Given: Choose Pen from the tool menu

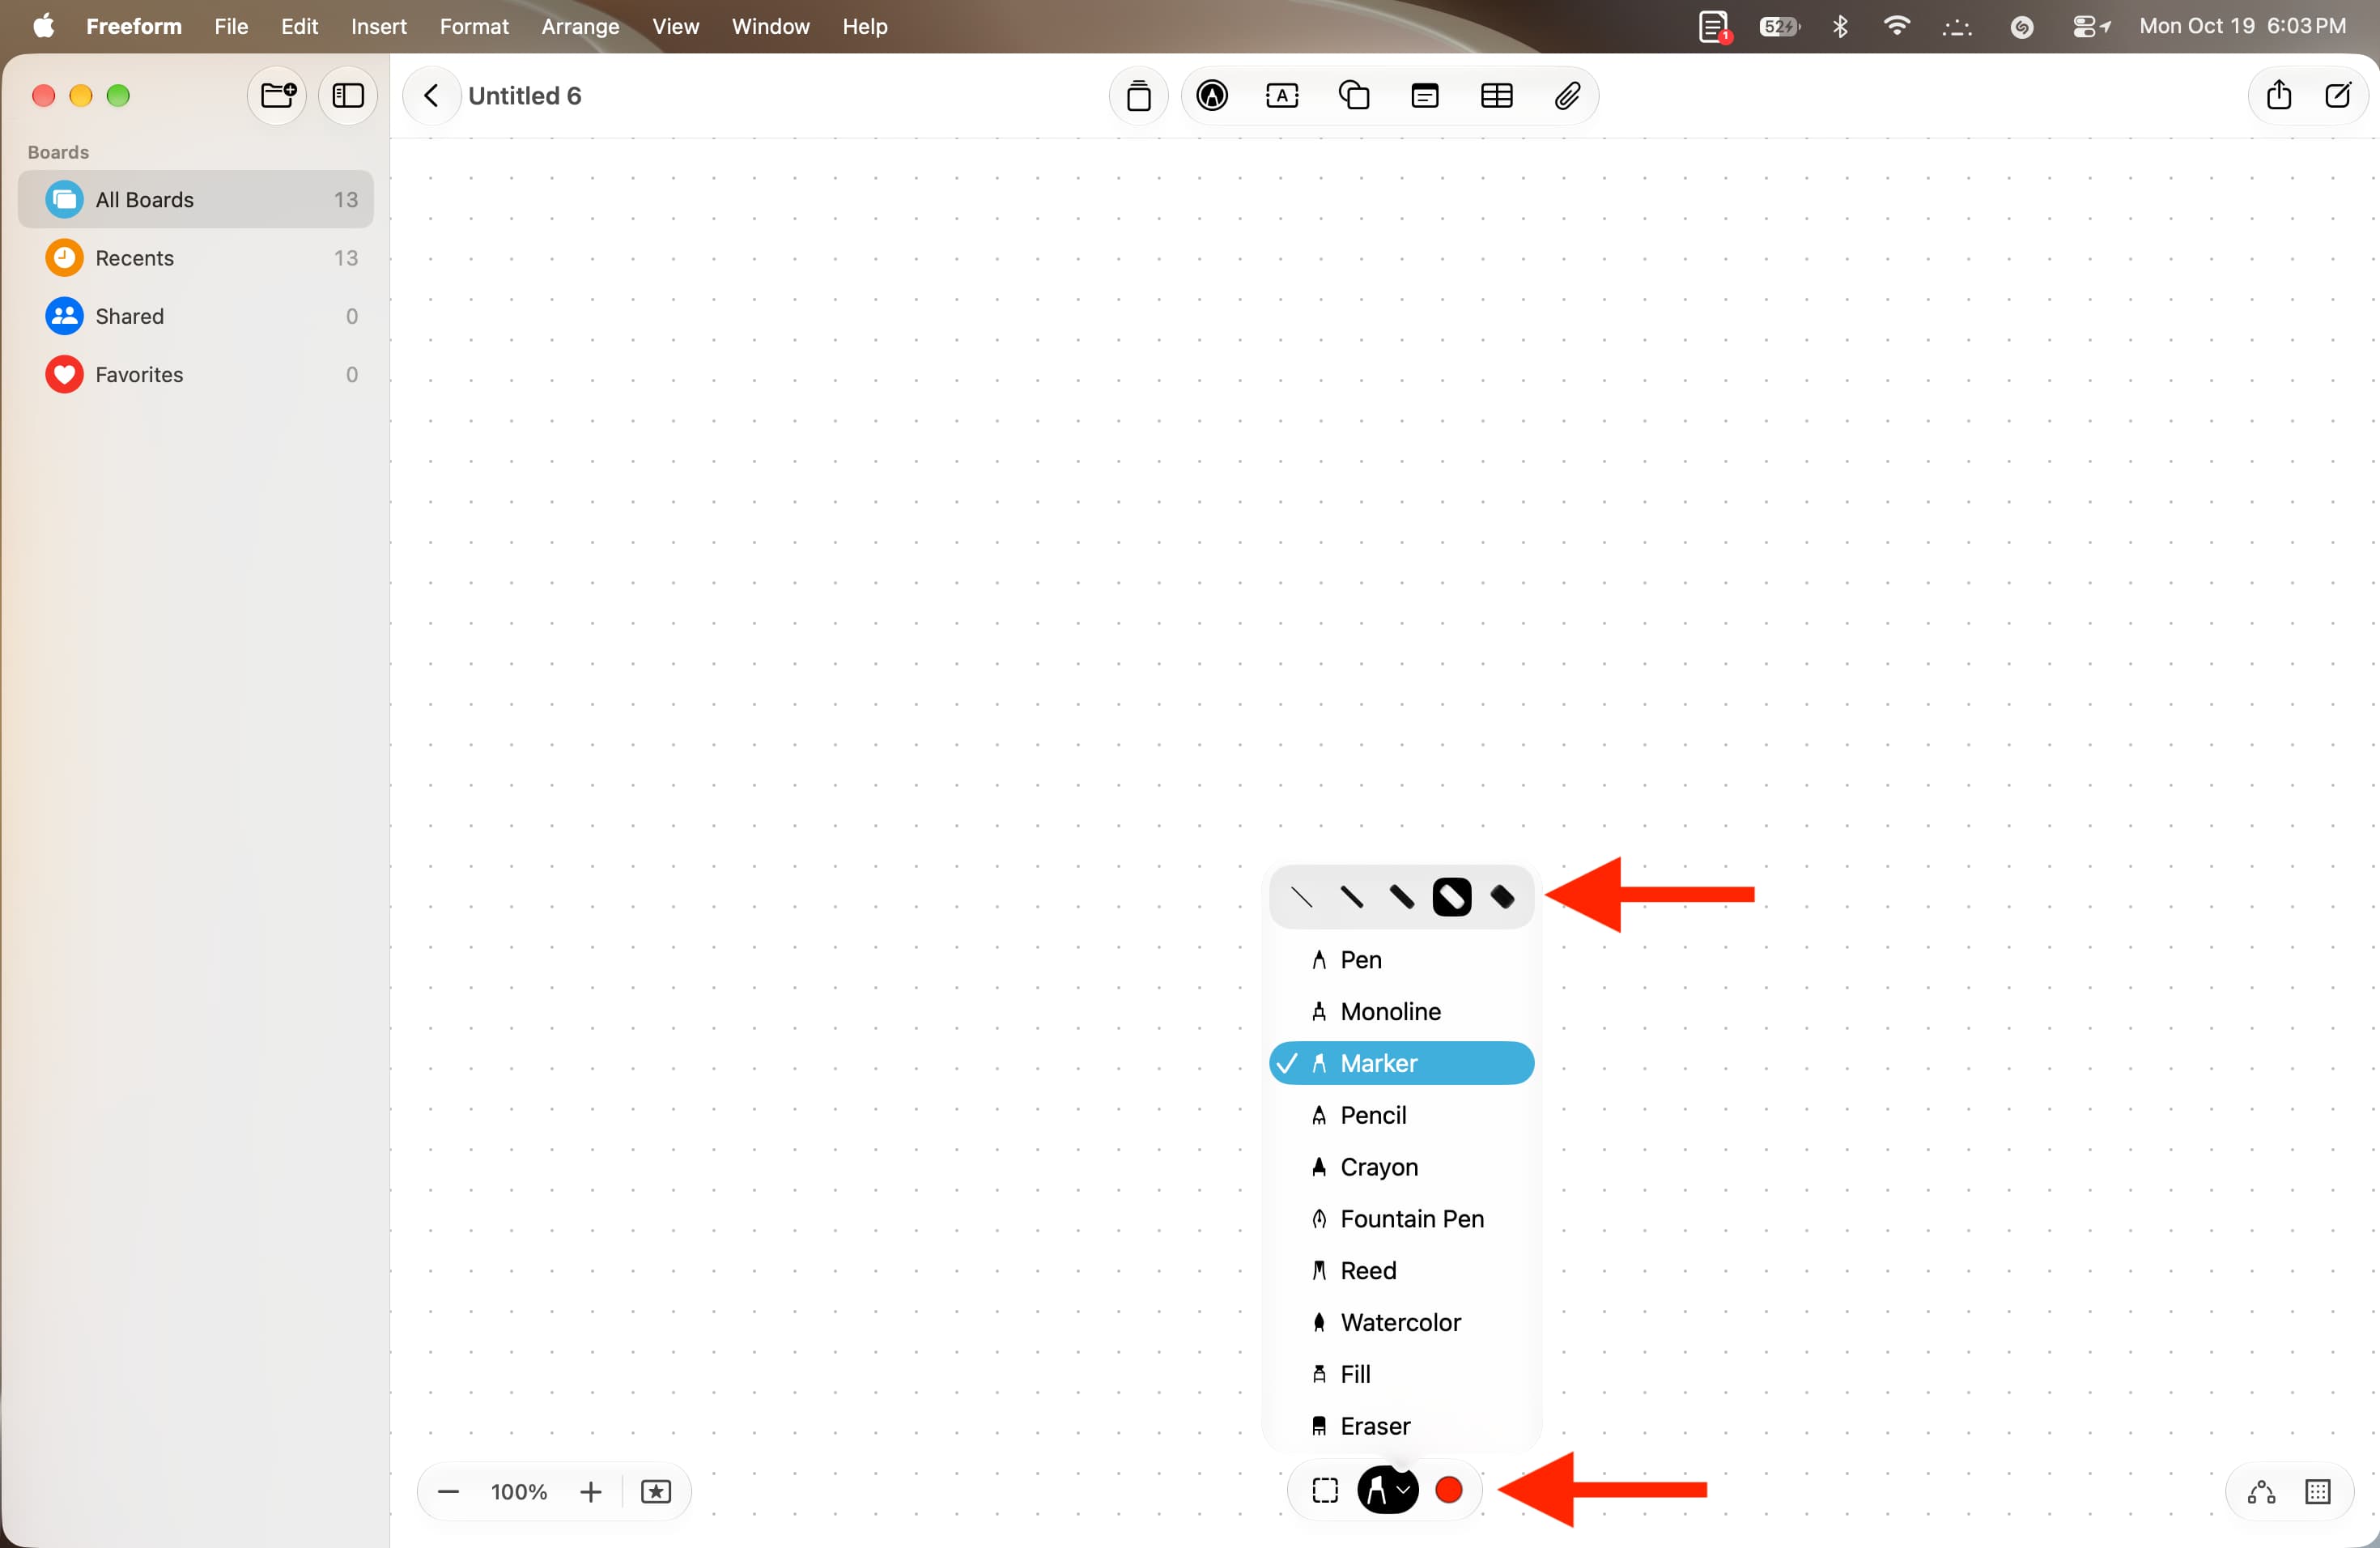Looking at the screenshot, I should [x=1401, y=960].
